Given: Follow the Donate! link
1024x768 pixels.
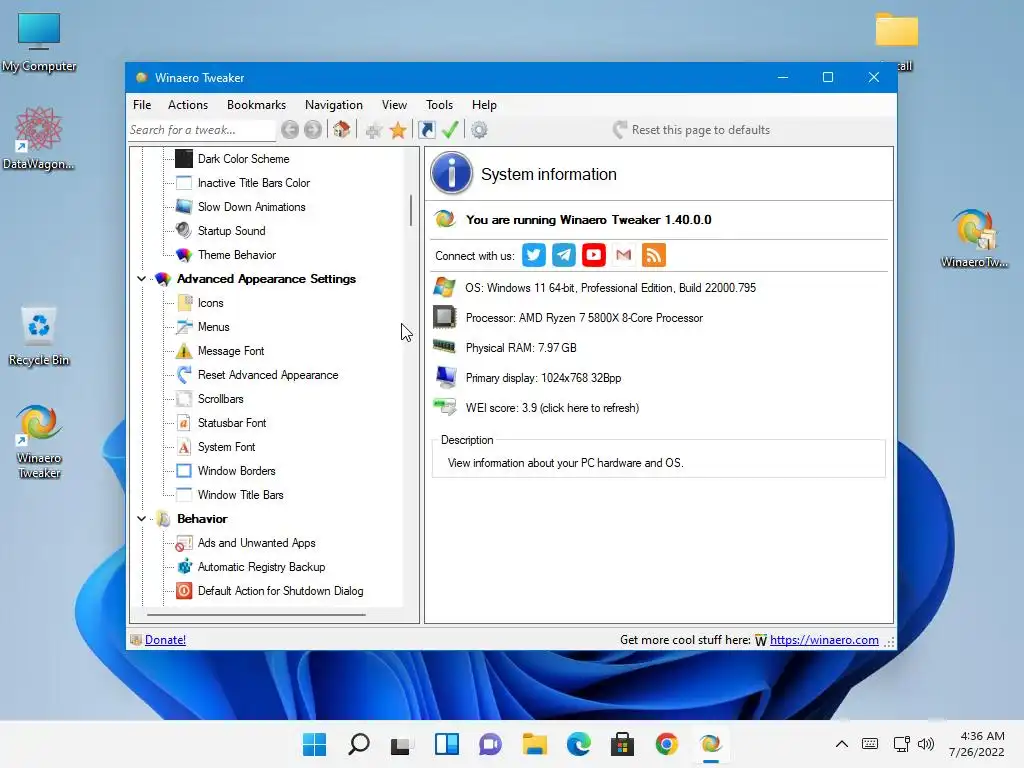Looking at the screenshot, I should [x=165, y=640].
